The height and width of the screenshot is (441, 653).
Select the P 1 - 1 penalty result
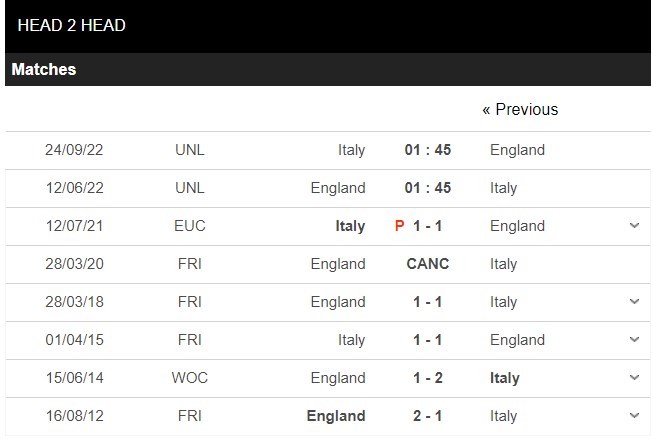click(x=419, y=226)
